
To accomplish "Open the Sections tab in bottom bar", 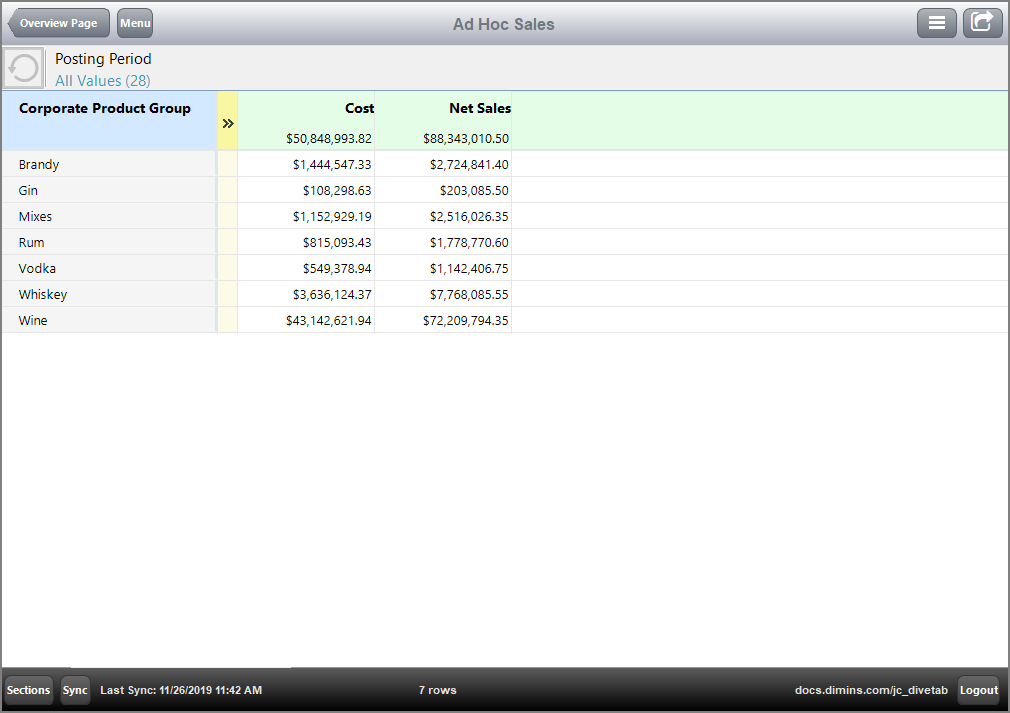I will (28, 690).
